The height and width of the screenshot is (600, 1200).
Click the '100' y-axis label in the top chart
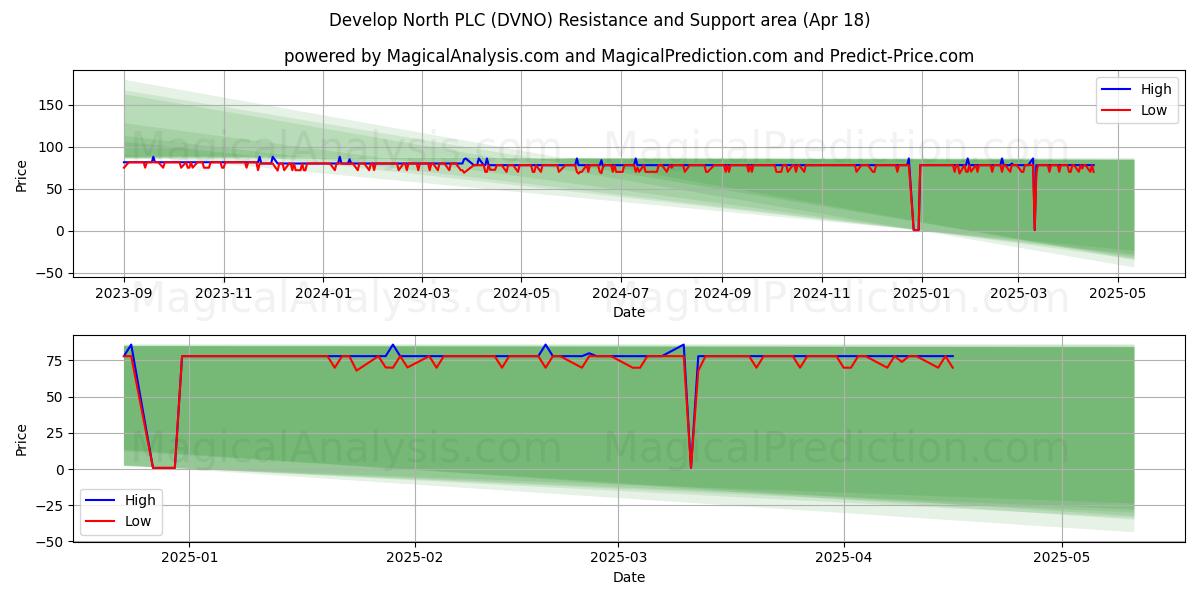(53, 148)
